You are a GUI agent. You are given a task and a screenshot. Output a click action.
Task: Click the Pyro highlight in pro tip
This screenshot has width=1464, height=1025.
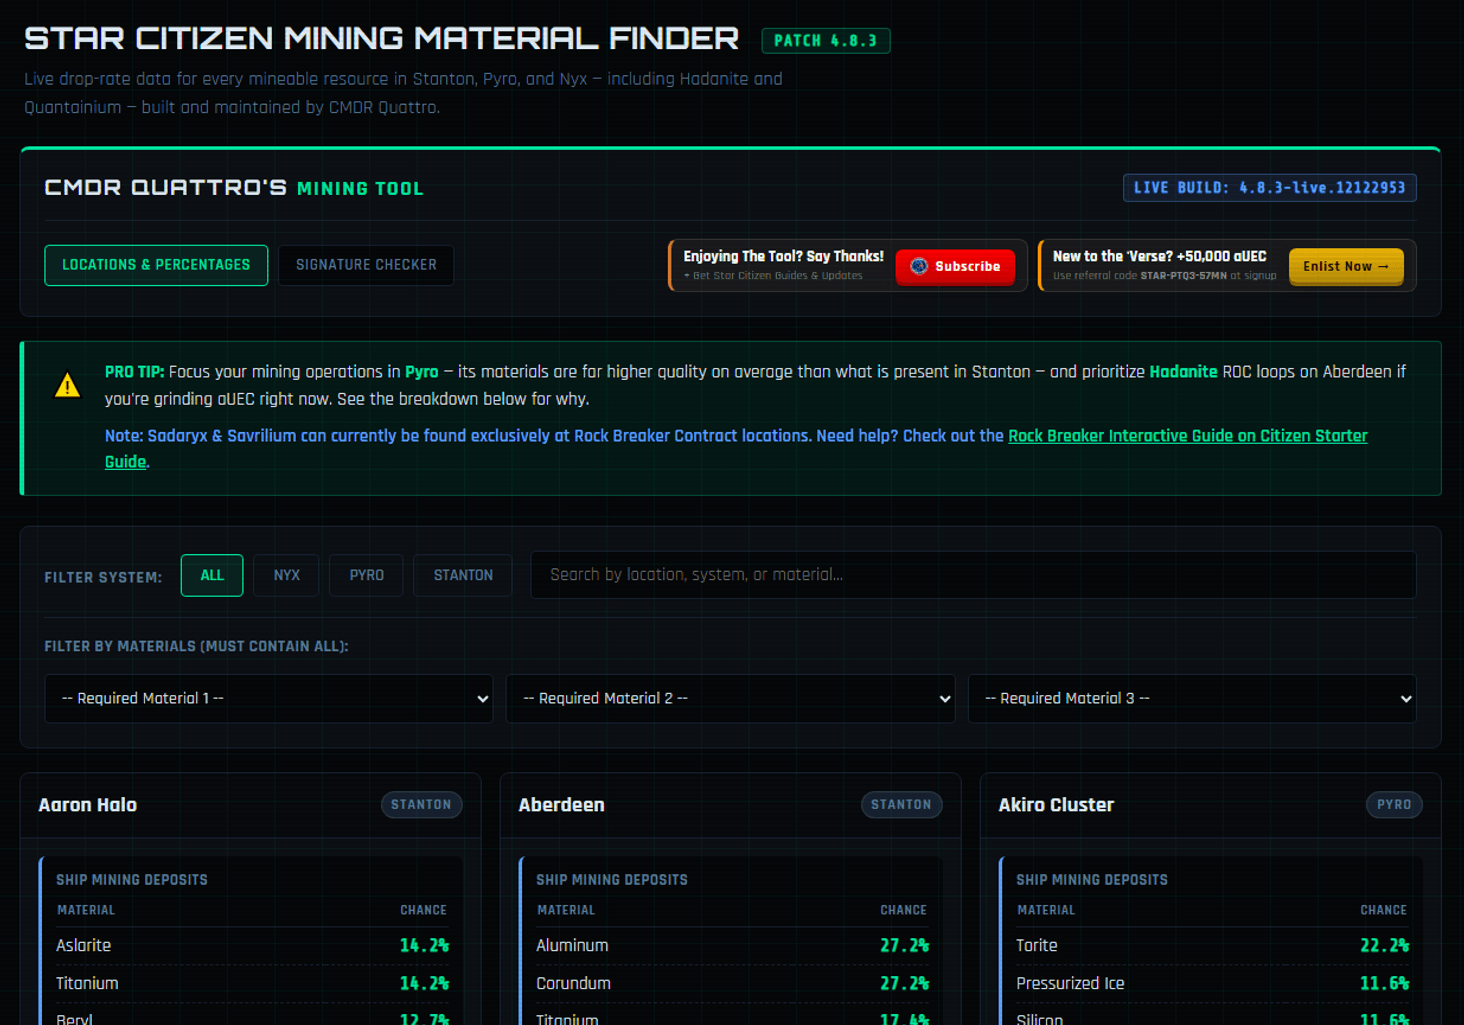pos(421,372)
